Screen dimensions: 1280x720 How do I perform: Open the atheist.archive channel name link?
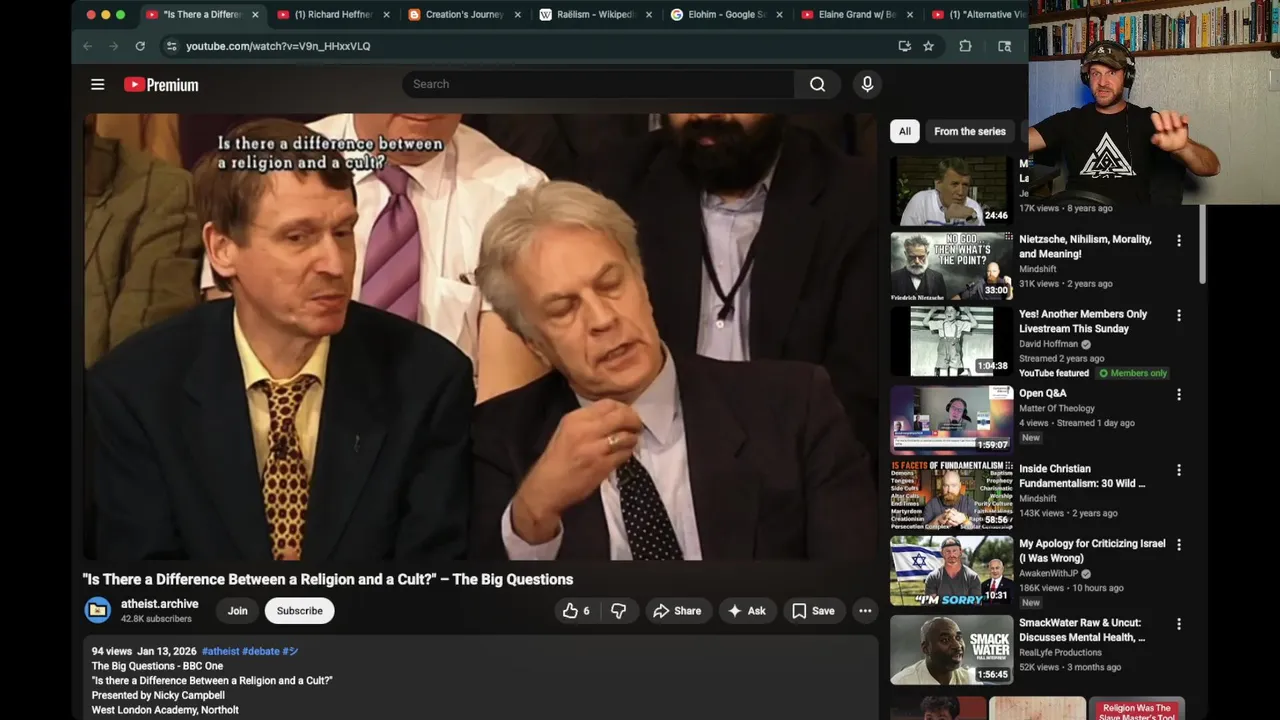click(x=160, y=604)
